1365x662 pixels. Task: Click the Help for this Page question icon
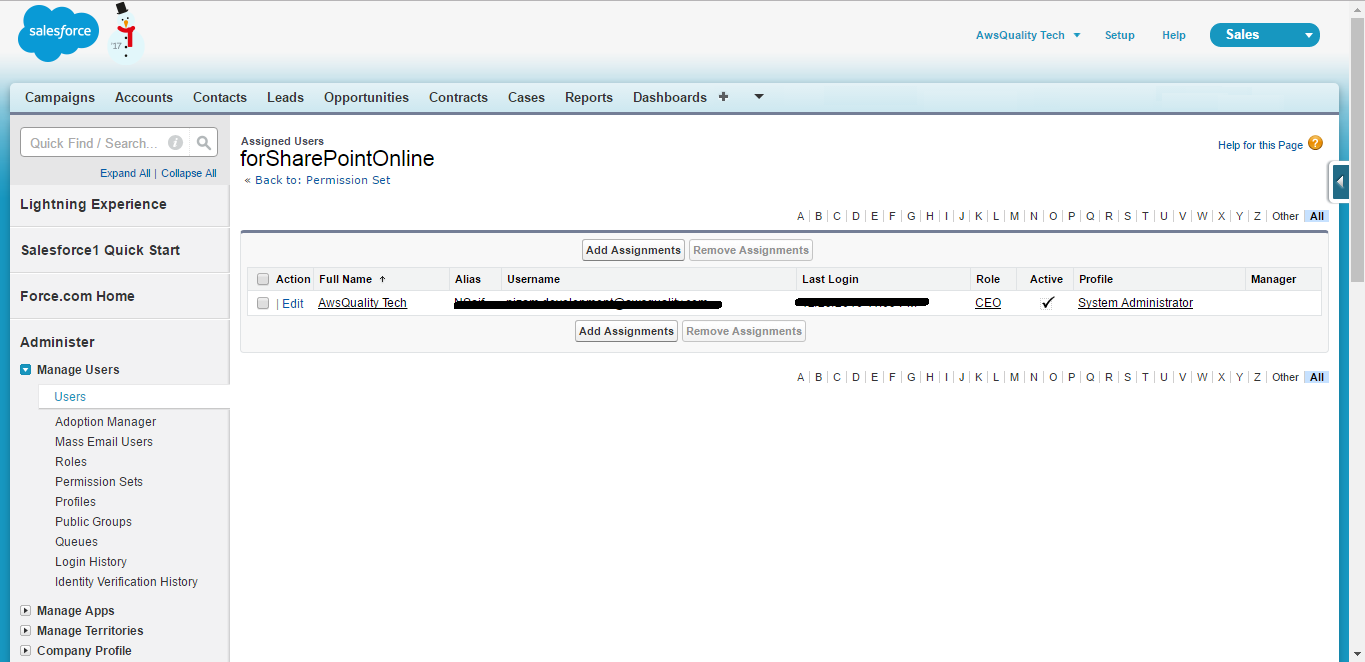pyautogui.click(x=1315, y=144)
